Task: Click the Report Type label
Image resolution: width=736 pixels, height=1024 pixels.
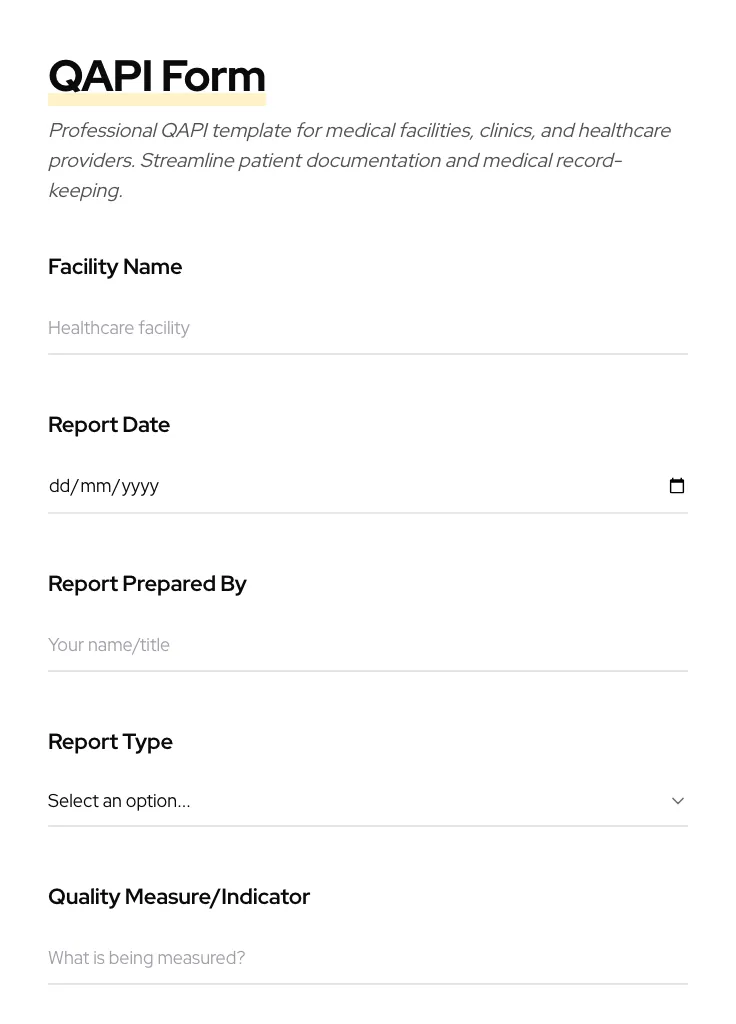Action: tap(110, 742)
